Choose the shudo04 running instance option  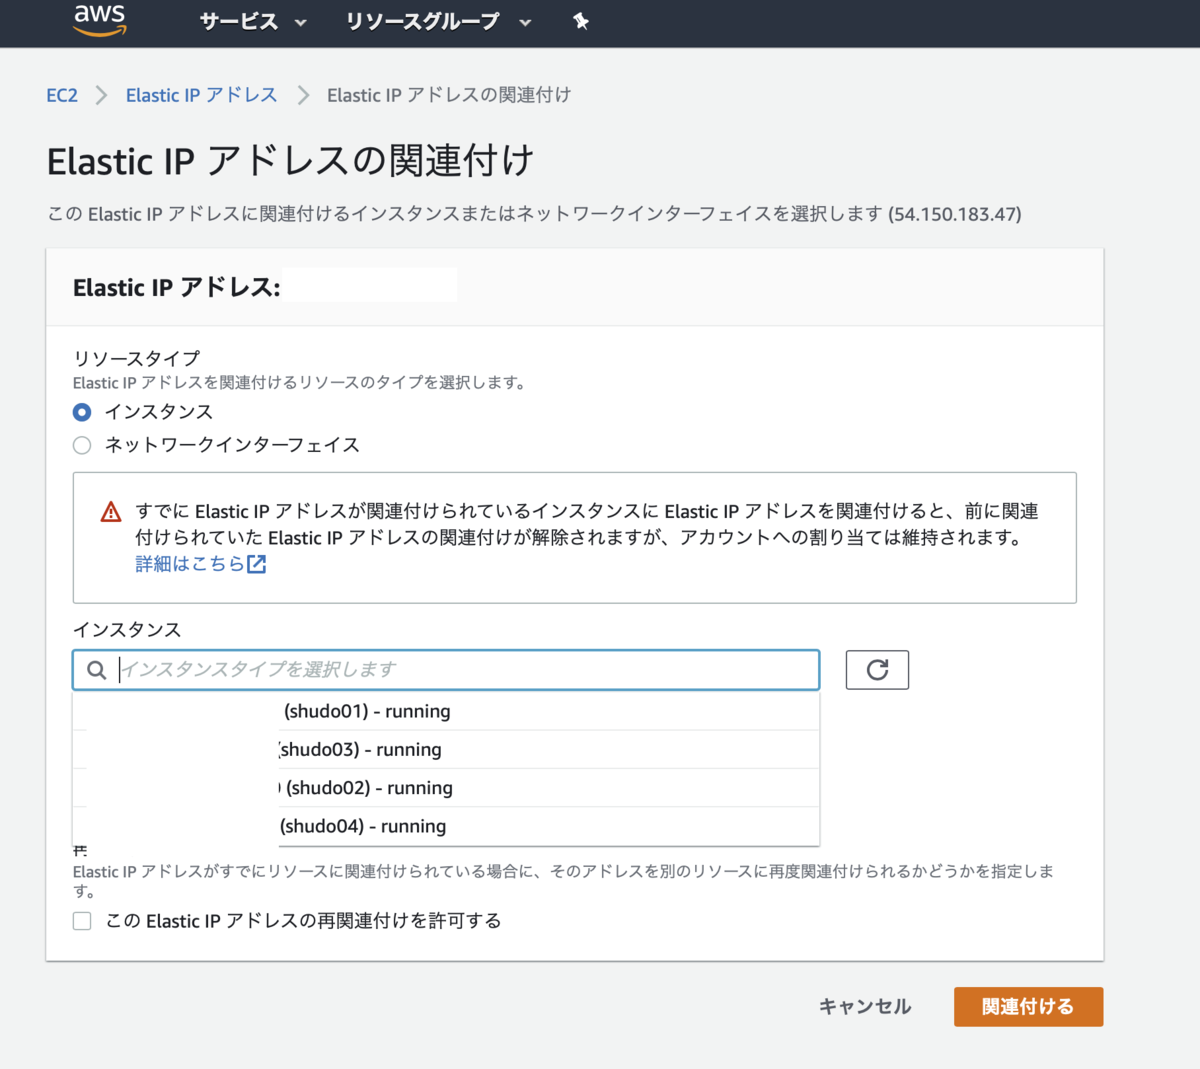click(446, 826)
